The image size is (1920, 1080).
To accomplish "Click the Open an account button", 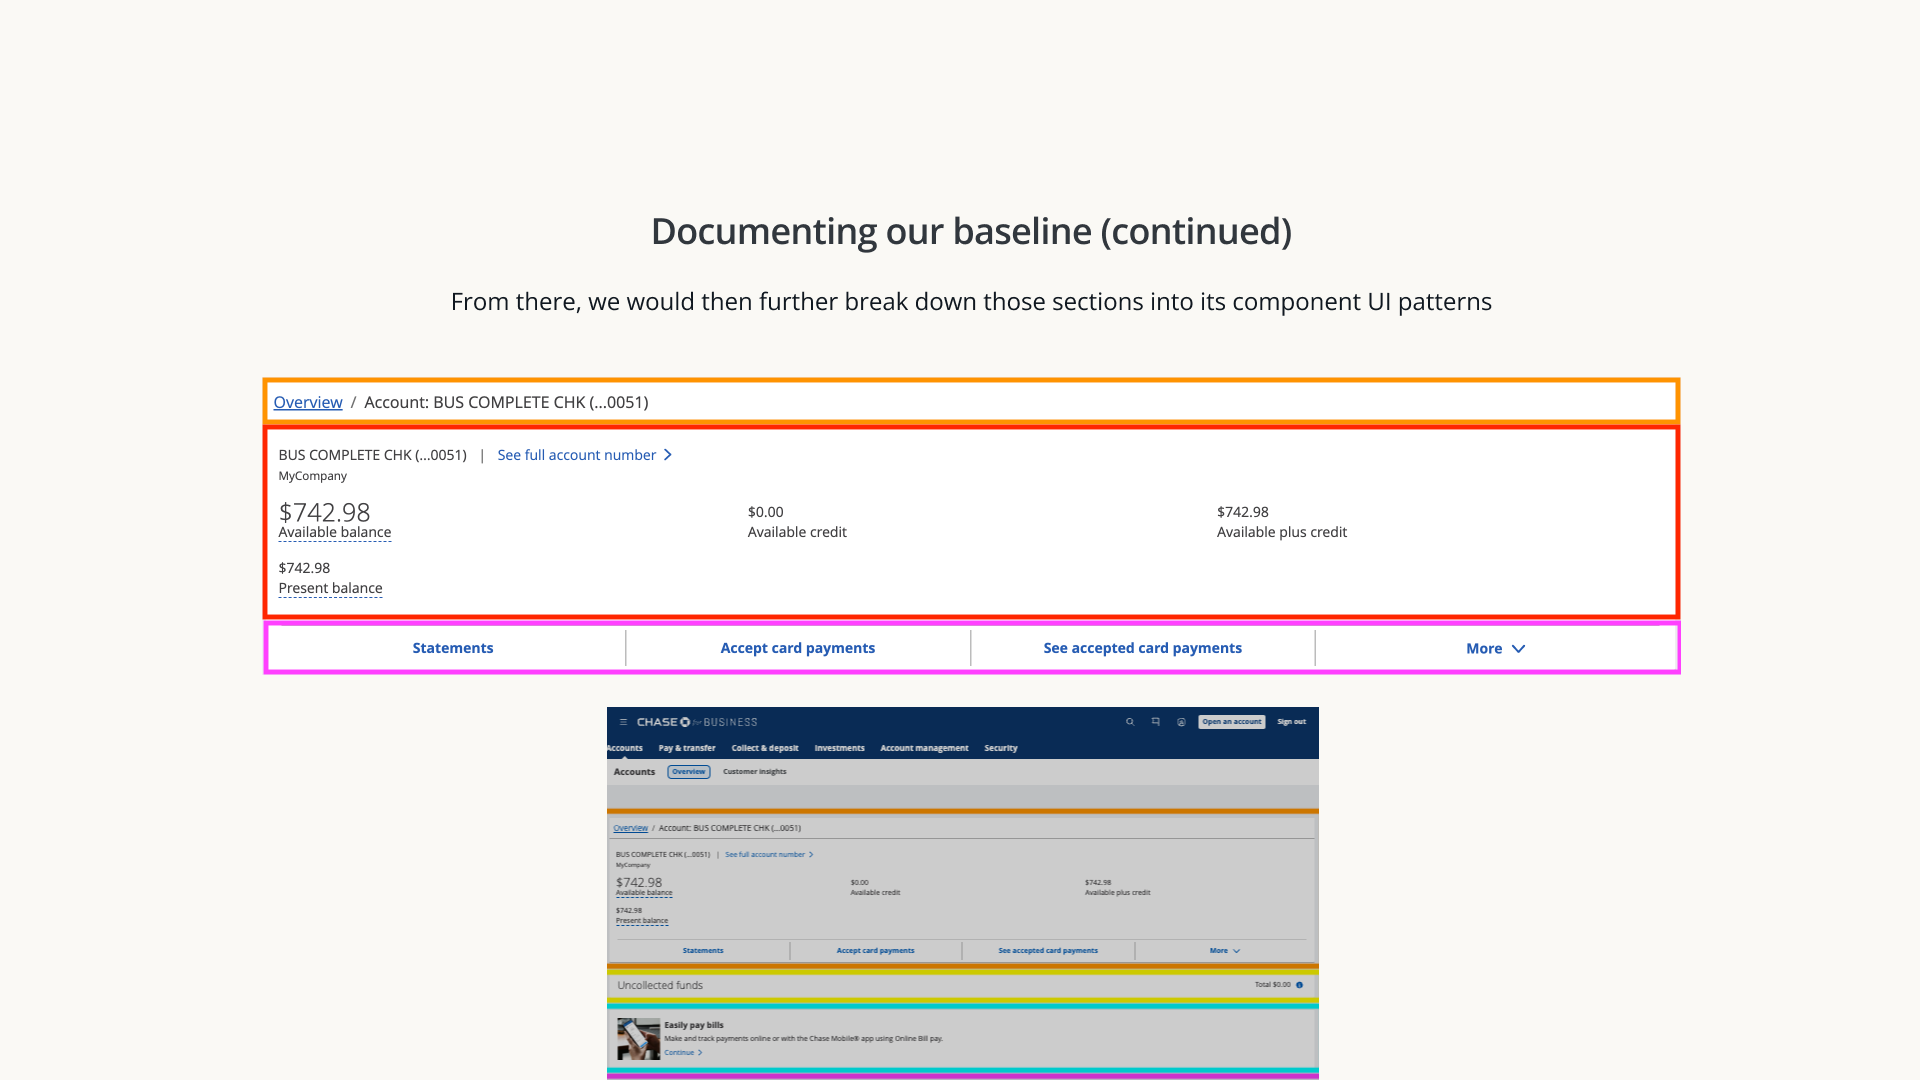I will (x=1231, y=722).
